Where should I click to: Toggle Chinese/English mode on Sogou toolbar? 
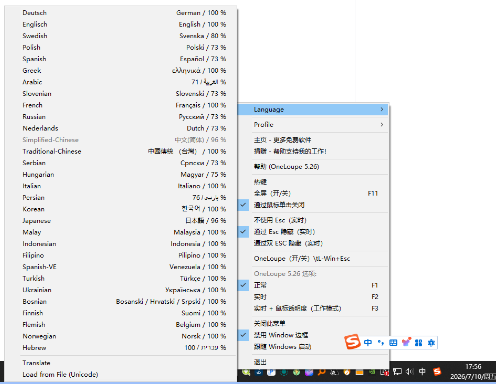coord(368,343)
